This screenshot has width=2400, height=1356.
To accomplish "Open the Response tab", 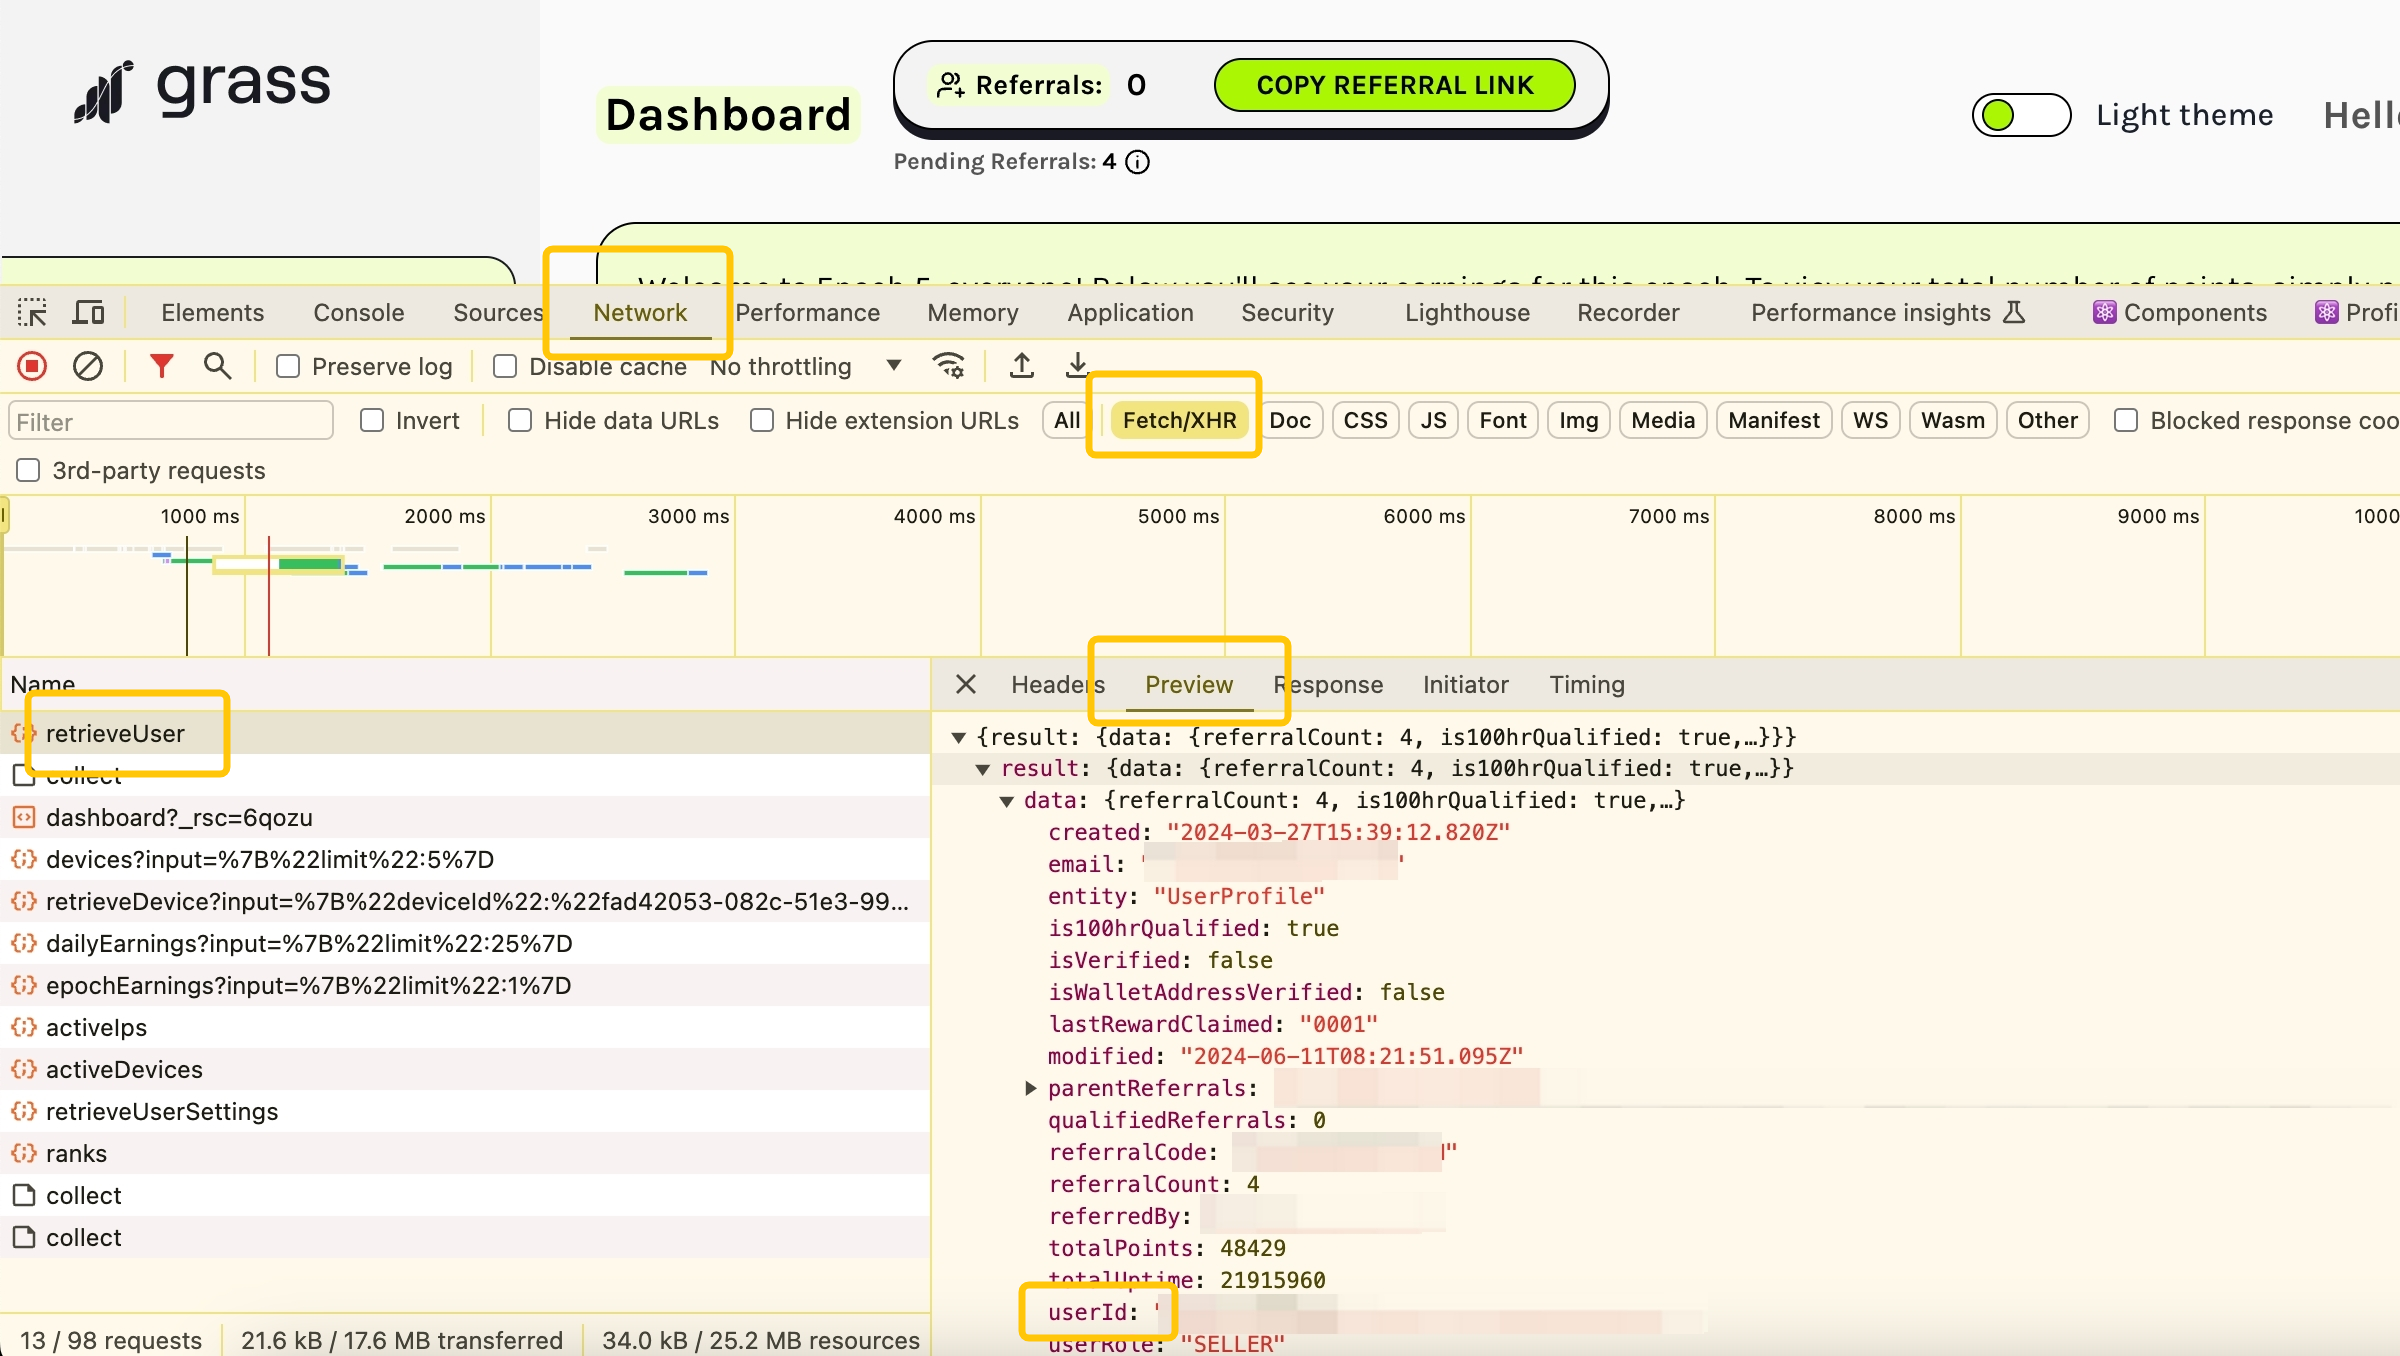I will (x=1329, y=685).
